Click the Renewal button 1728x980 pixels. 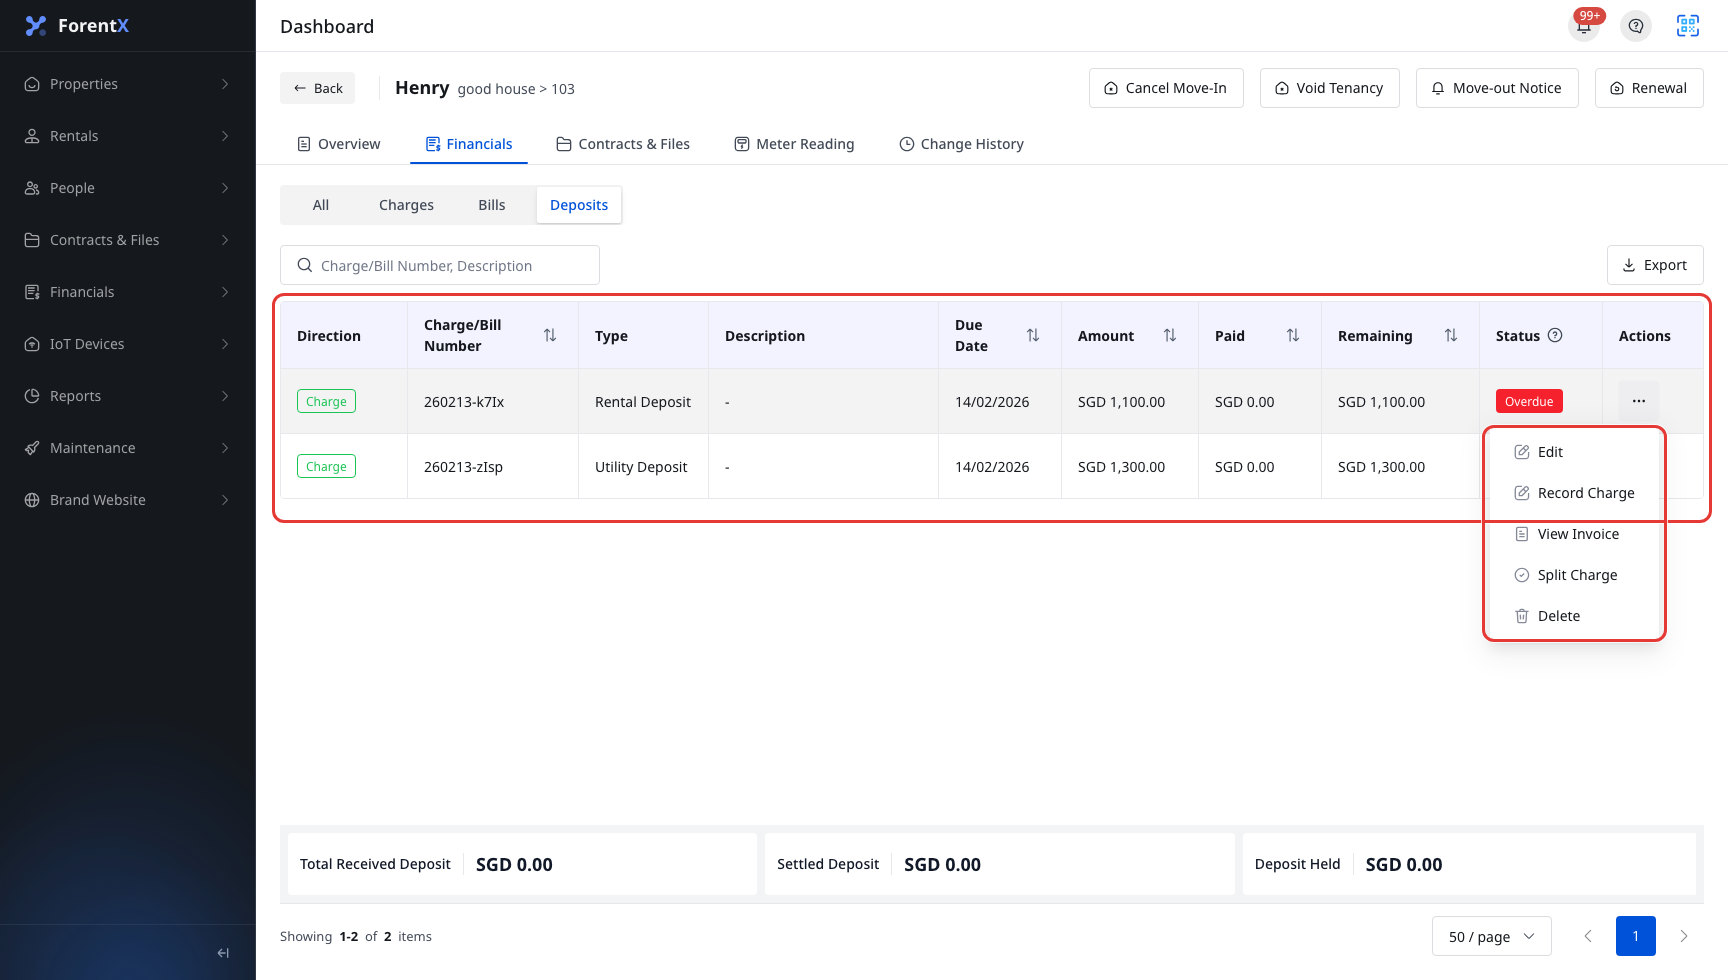(1649, 88)
